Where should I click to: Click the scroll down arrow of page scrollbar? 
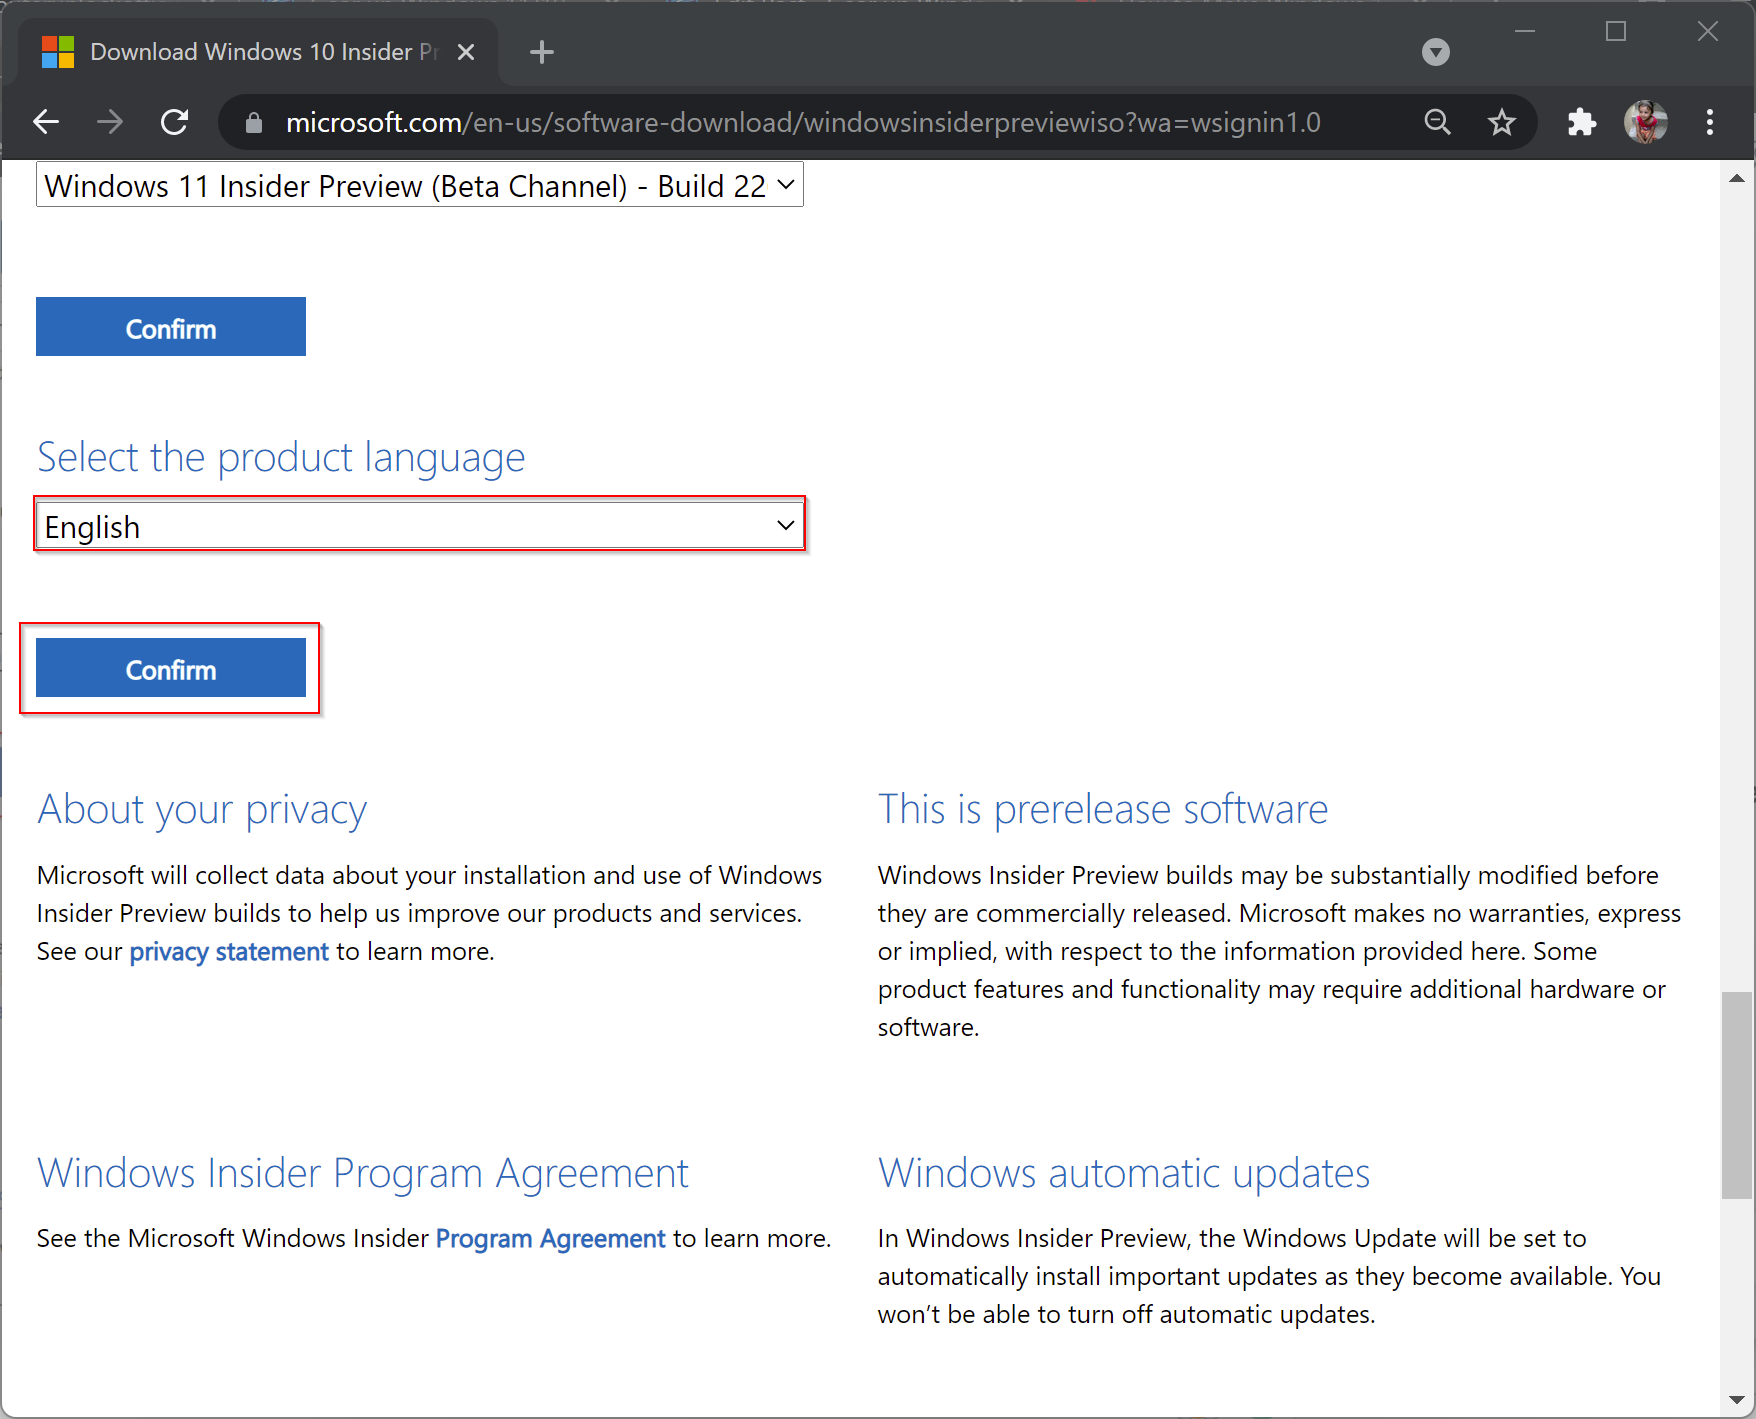1737,1400
